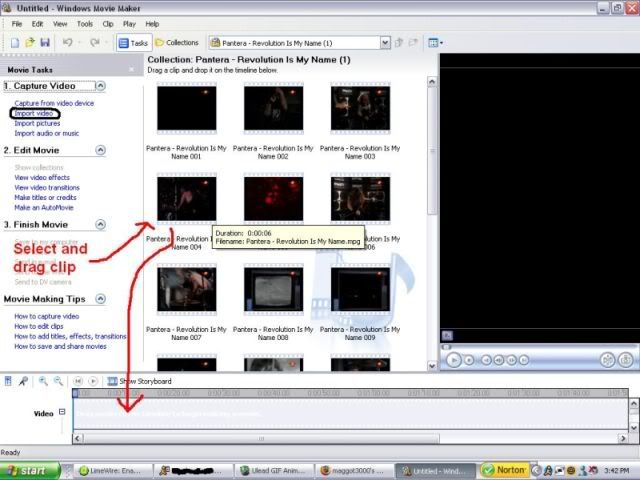The image size is (640, 480).
Task: Click the Redo arrow icon
Action: point(95,42)
